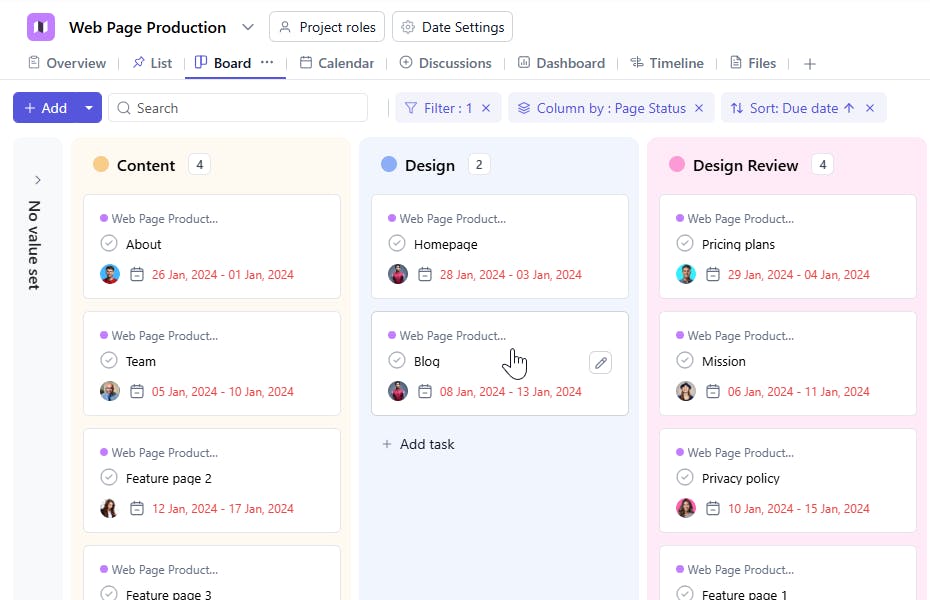The height and width of the screenshot is (600, 930).
Task: Click Add task in Design column
Action: click(418, 444)
